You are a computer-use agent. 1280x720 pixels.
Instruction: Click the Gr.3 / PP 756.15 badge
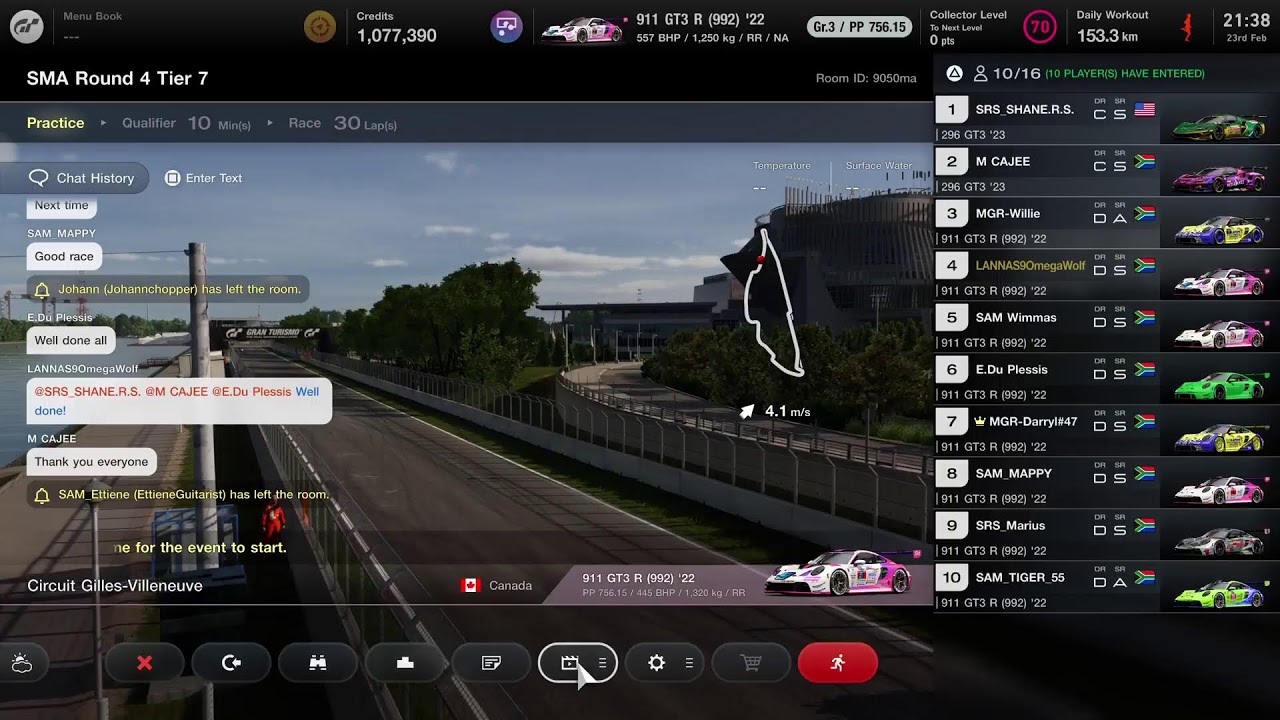pos(860,27)
